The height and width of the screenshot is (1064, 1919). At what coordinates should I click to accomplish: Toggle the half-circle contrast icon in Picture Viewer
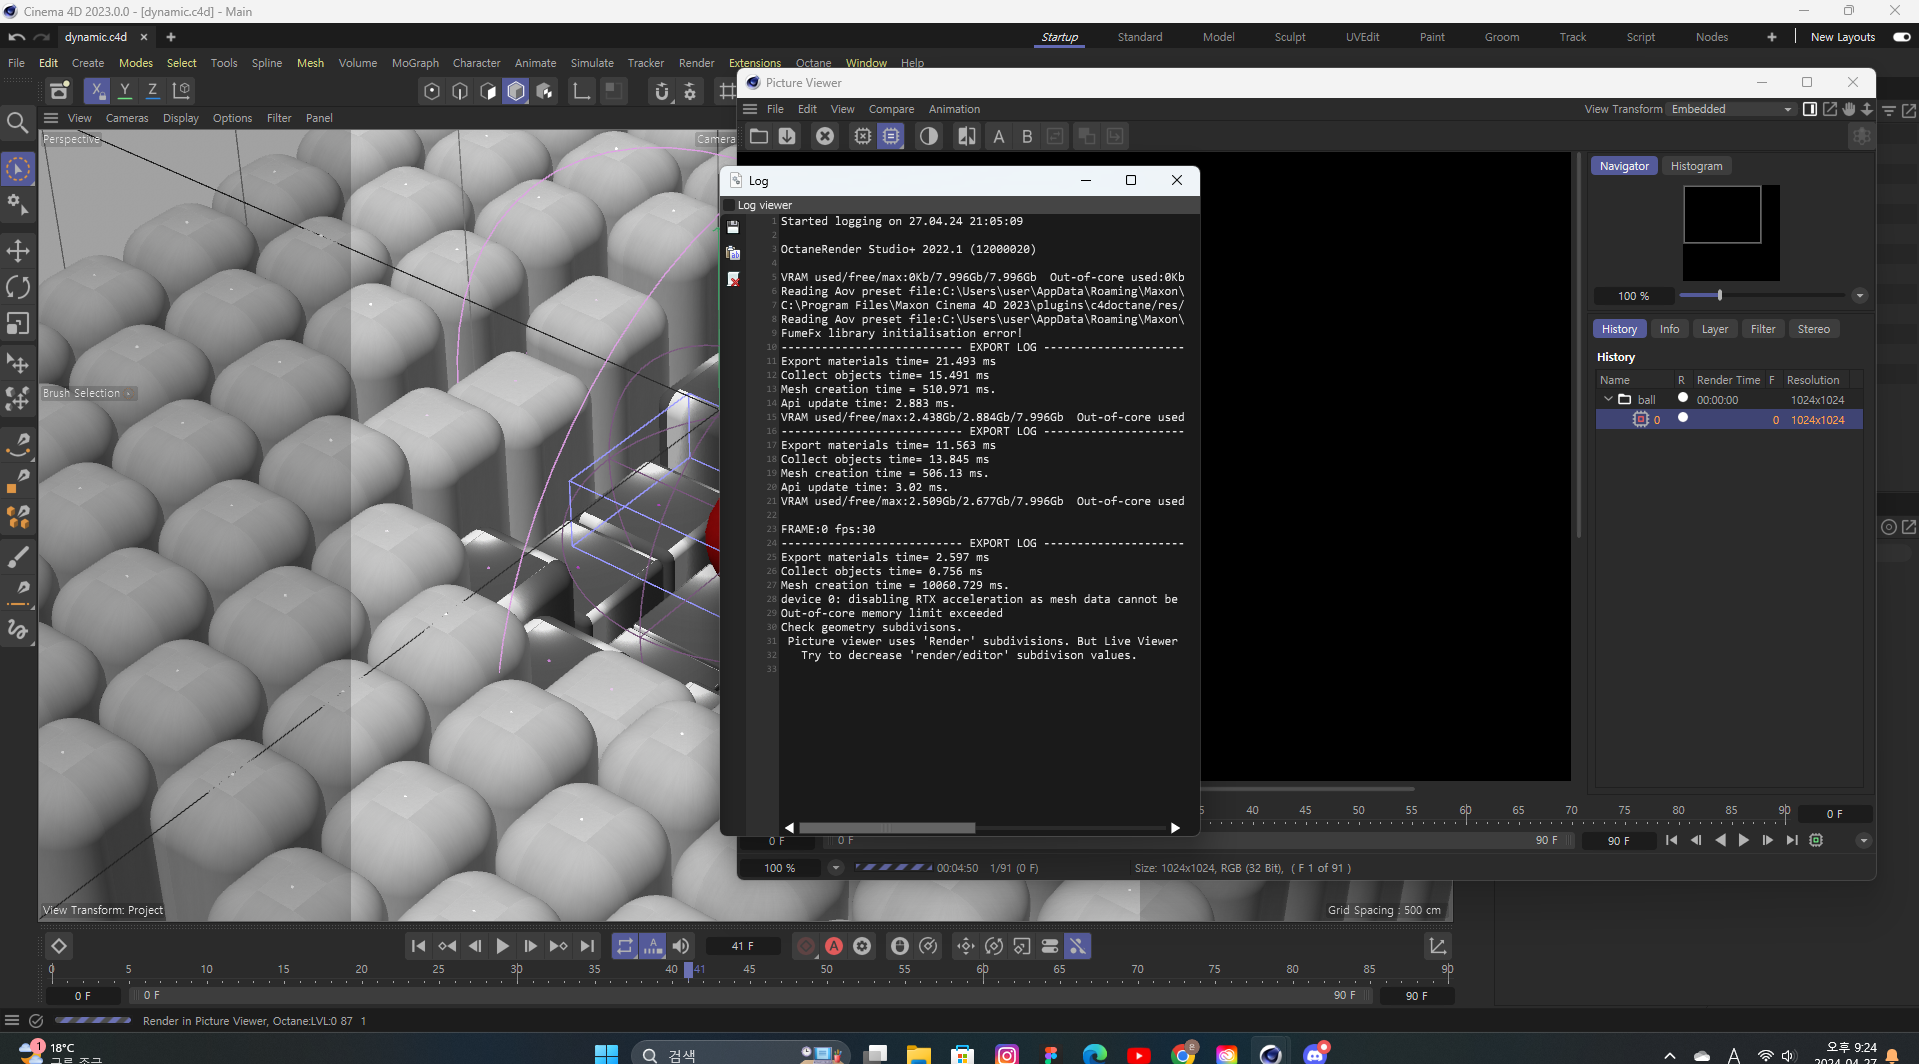929,136
